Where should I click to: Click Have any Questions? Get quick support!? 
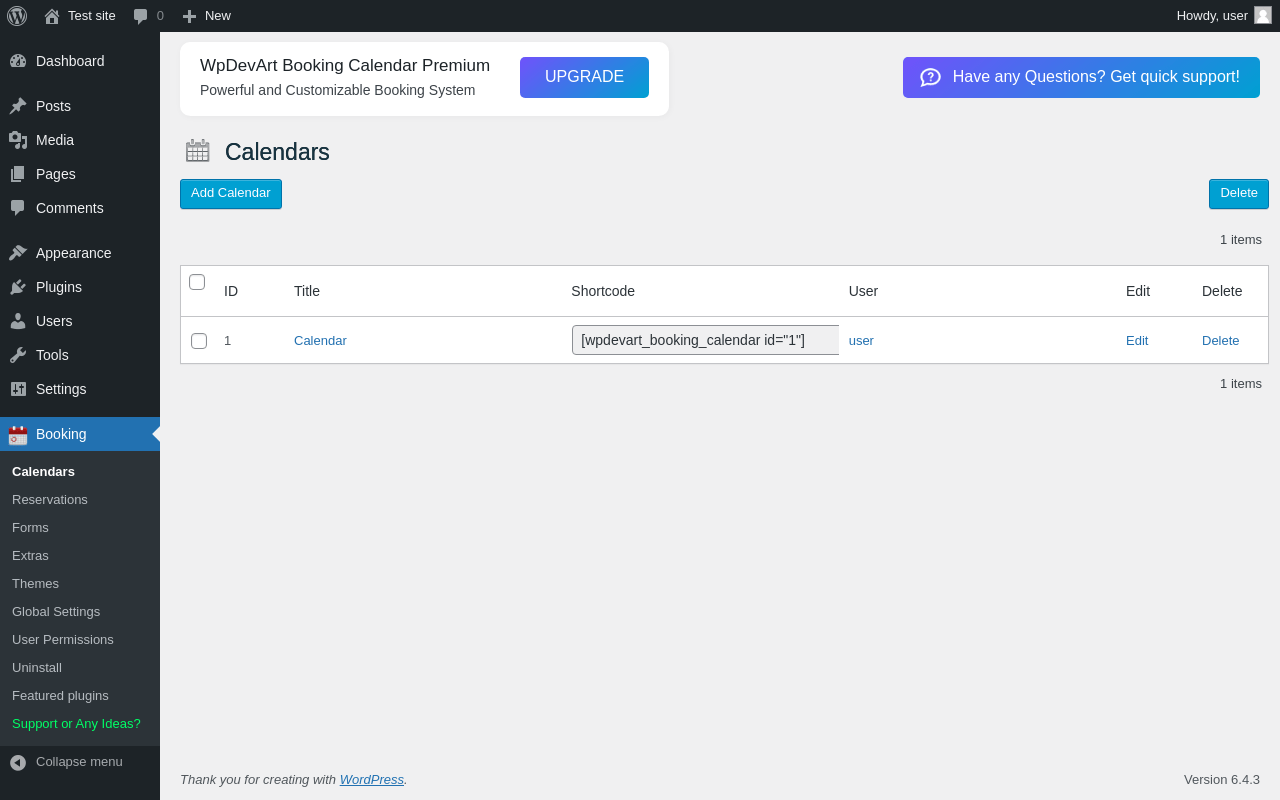(1081, 77)
